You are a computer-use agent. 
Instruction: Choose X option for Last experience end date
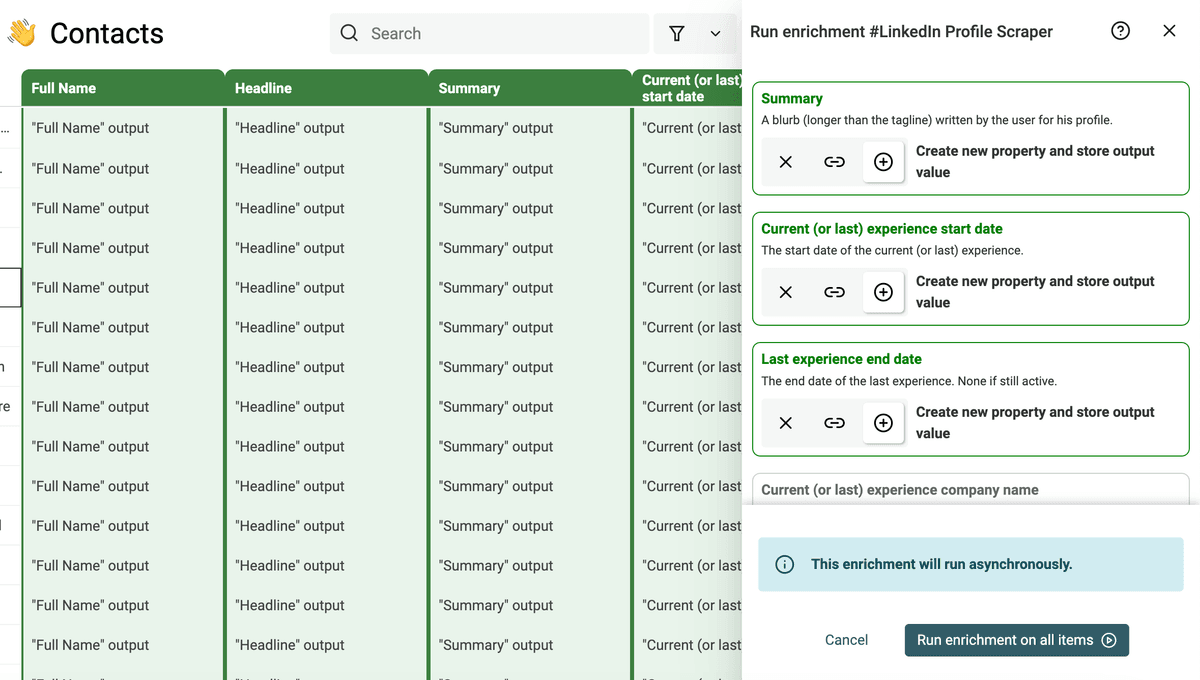(786, 423)
